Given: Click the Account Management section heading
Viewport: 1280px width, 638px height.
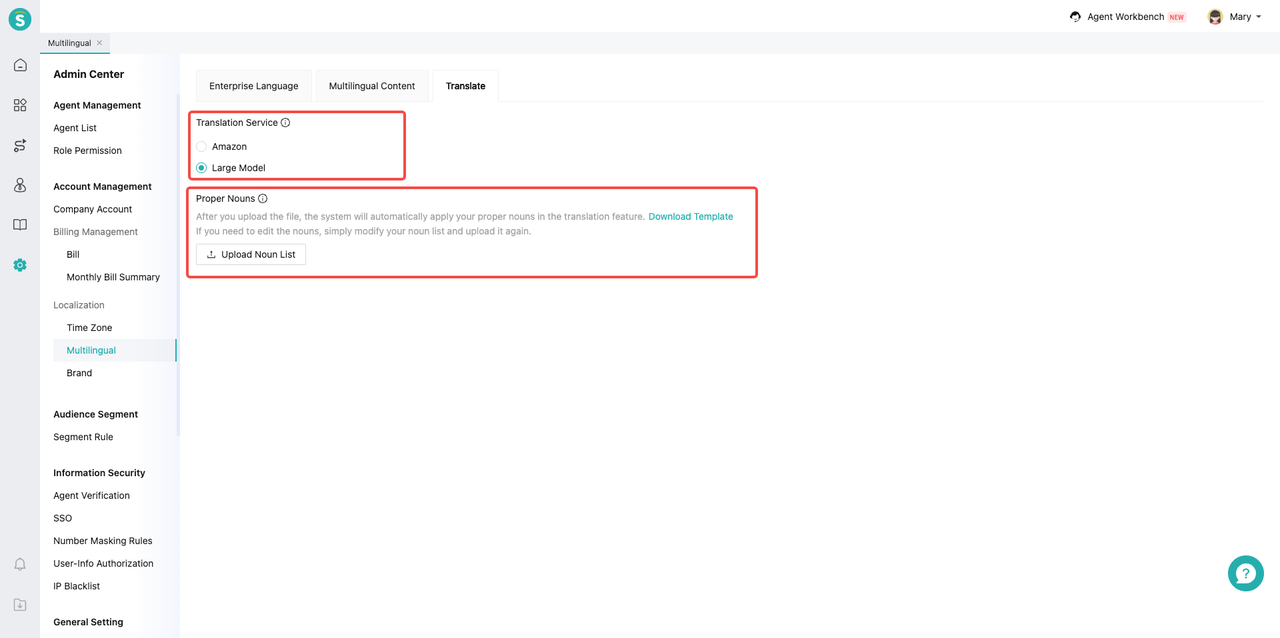Looking at the screenshot, I should (x=103, y=187).
